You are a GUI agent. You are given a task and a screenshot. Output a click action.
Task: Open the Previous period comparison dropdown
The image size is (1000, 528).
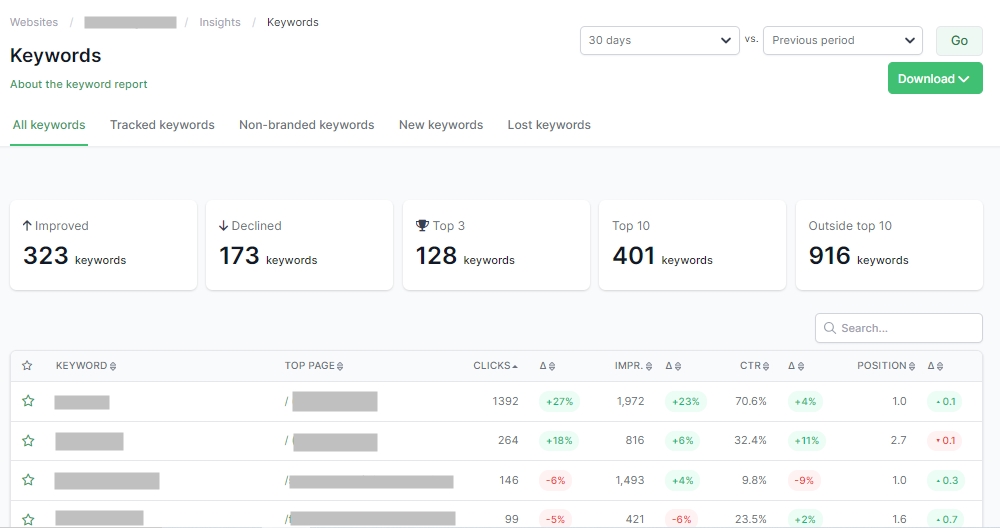[x=842, y=40]
